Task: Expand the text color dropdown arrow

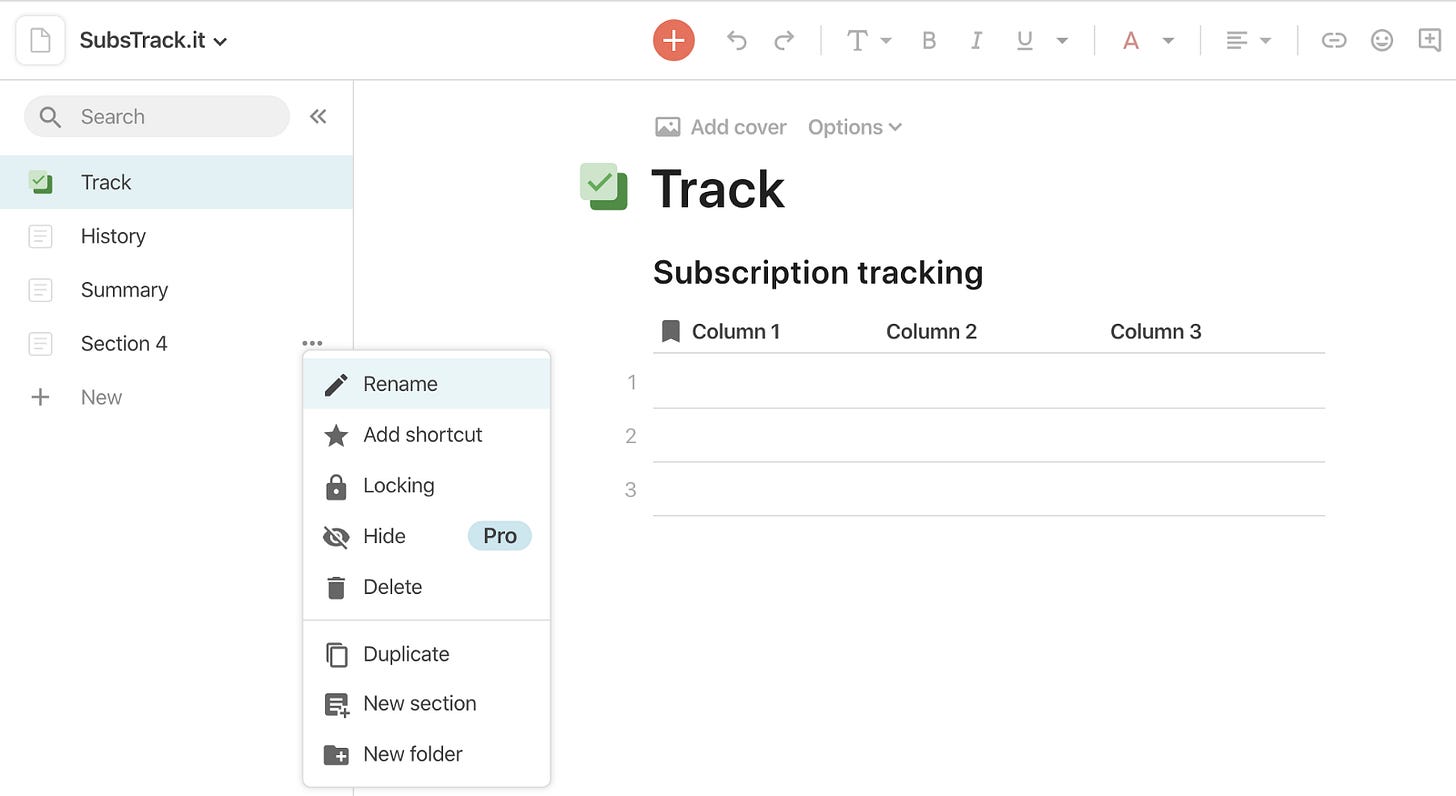Action: (1168, 41)
